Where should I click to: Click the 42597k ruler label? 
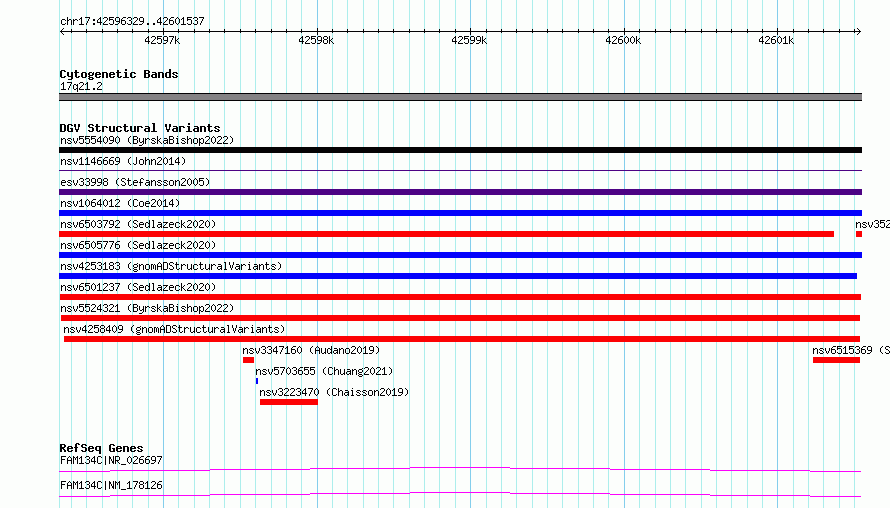pyautogui.click(x=162, y=40)
